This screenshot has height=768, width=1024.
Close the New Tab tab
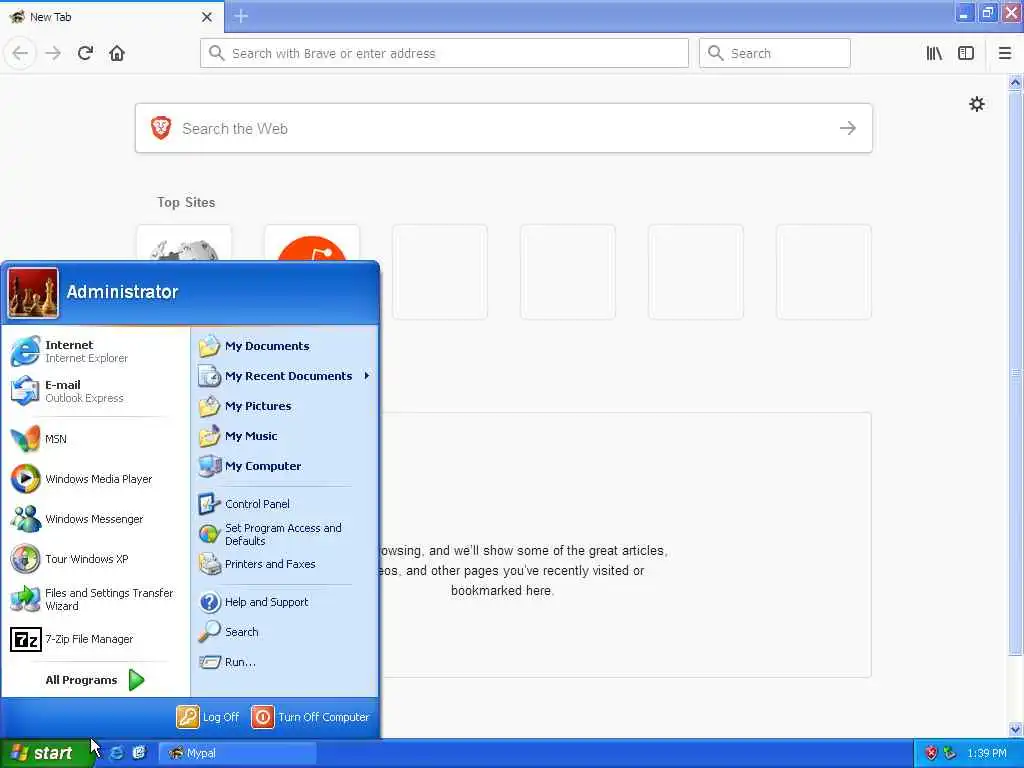[206, 17]
